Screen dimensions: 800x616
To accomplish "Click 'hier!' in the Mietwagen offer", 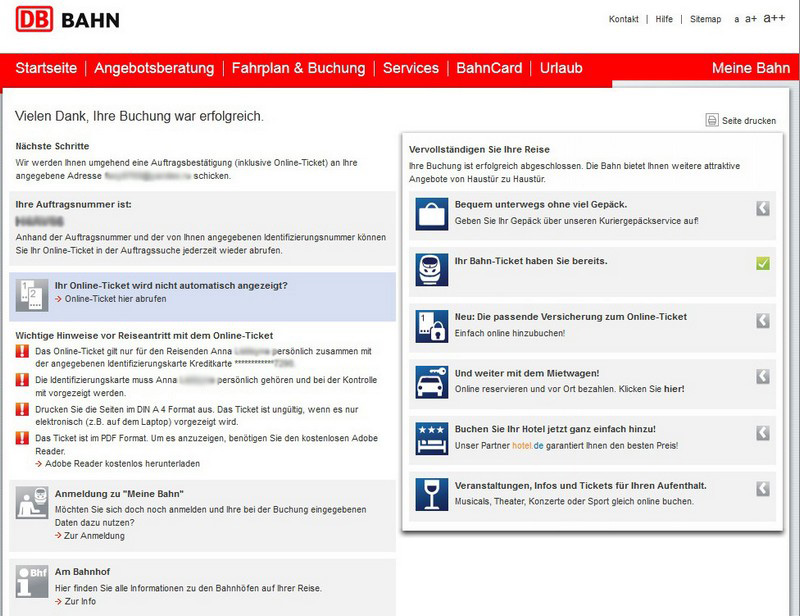I will [x=674, y=389].
